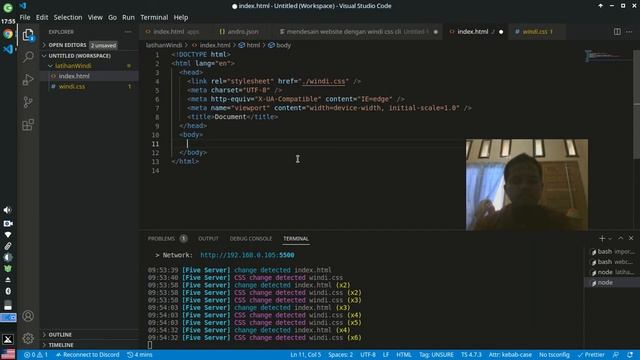Click Reconnect to Discord in status bar
Viewport: 640px width, 360px height.
pos(87,355)
